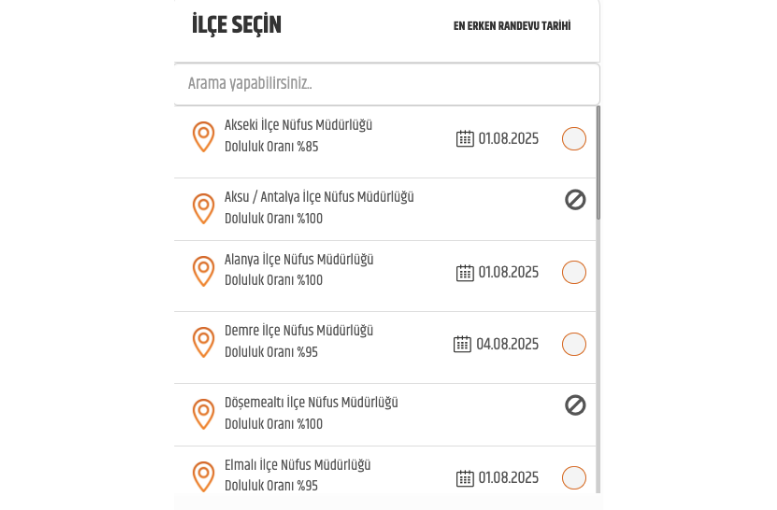Click the calendar icon in the Akseki row

tap(465, 139)
